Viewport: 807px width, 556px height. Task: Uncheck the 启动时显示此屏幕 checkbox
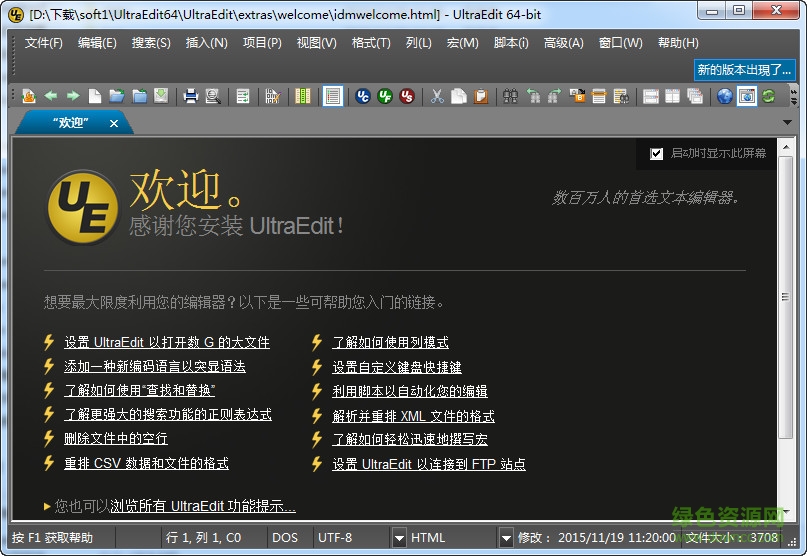656,153
